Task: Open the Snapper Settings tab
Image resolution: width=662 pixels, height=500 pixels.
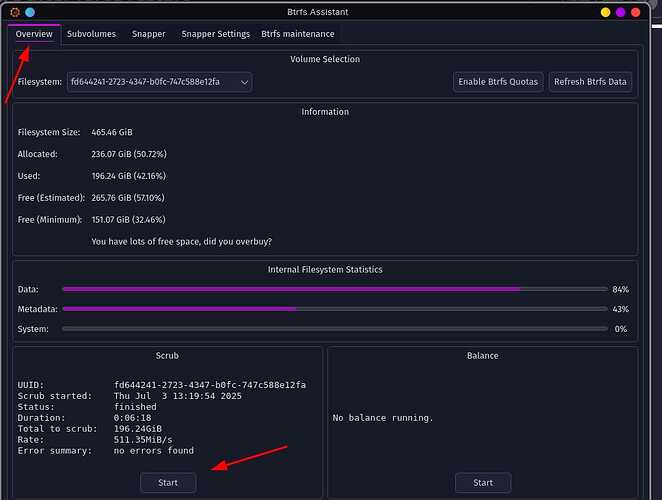Action: tap(215, 34)
